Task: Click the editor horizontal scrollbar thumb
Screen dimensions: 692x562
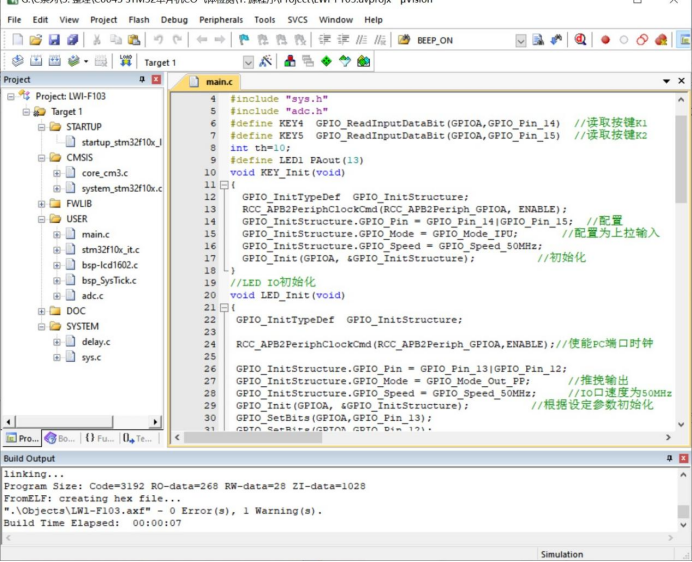Action: 253,438
